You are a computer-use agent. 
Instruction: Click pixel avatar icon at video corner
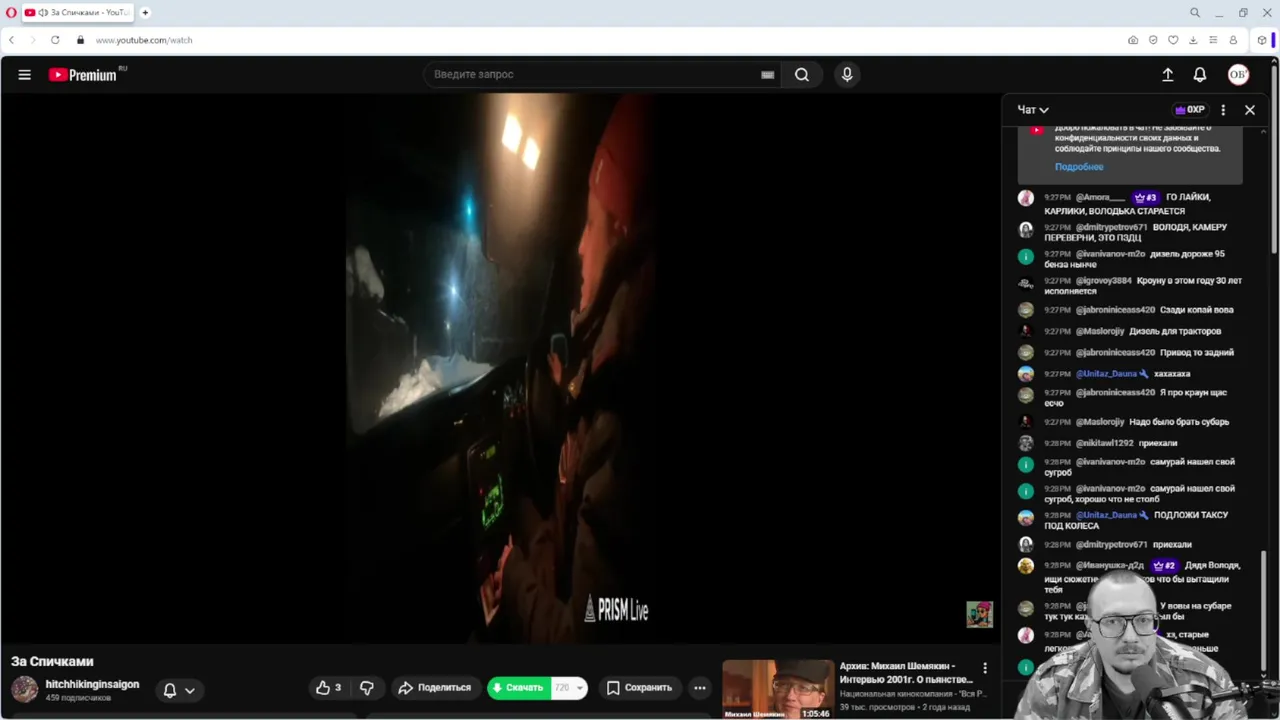979,614
